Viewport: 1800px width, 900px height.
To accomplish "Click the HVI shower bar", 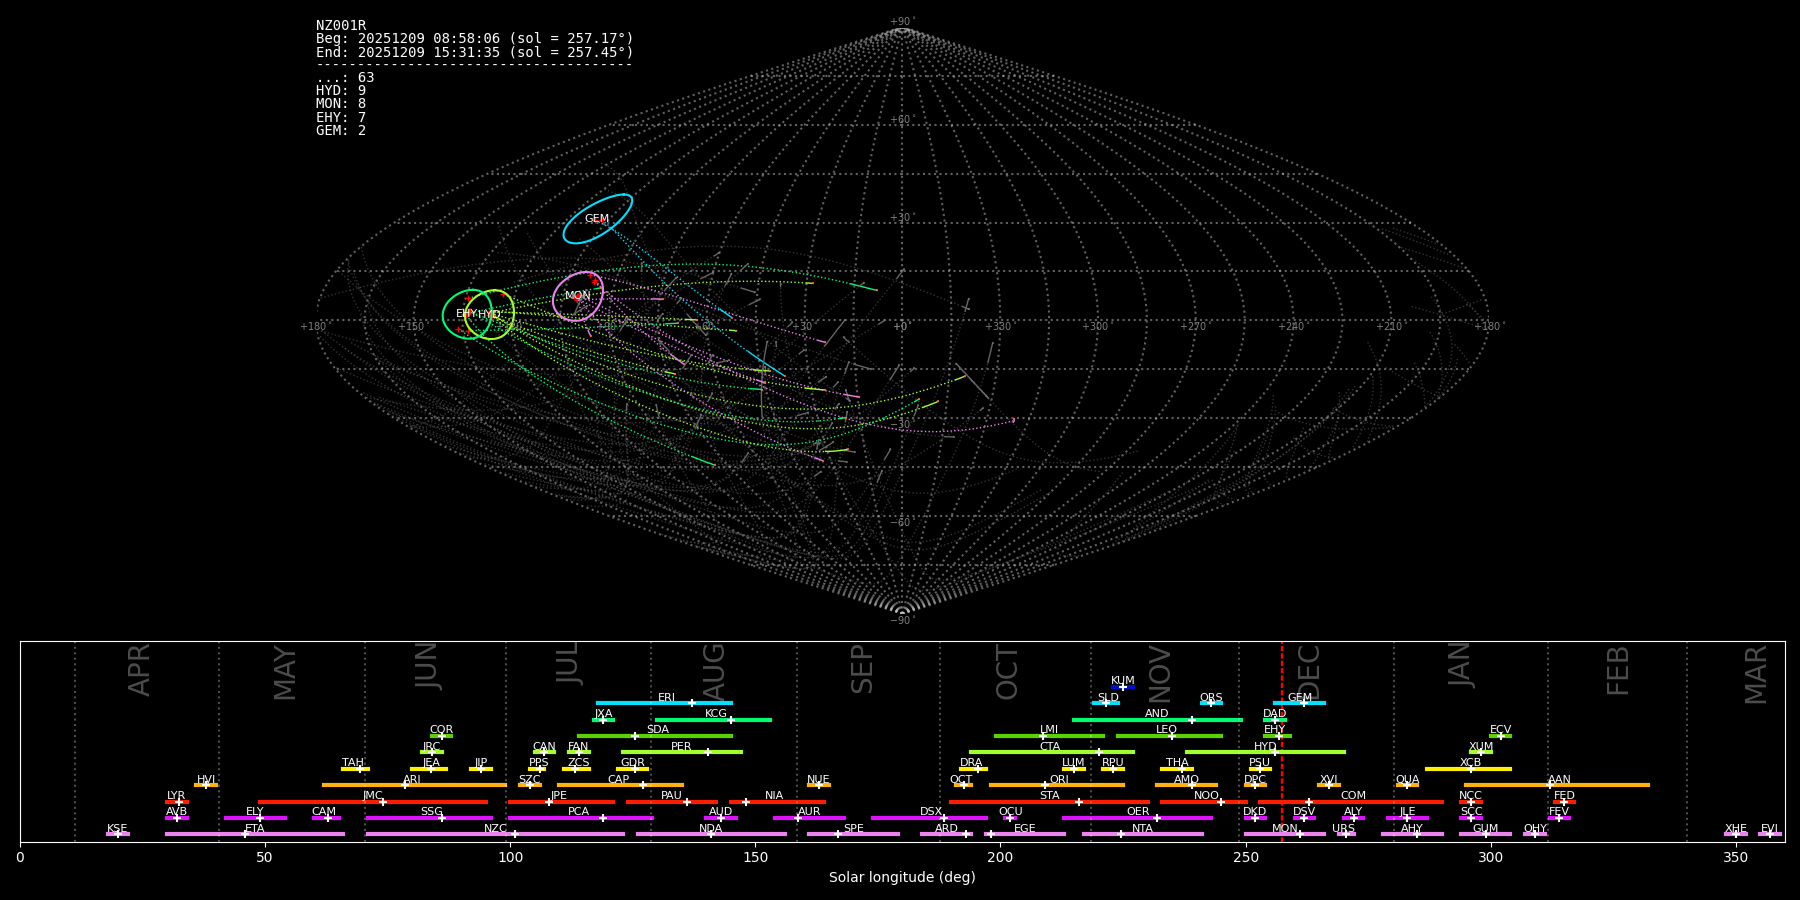I will pyautogui.click(x=206, y=785).
